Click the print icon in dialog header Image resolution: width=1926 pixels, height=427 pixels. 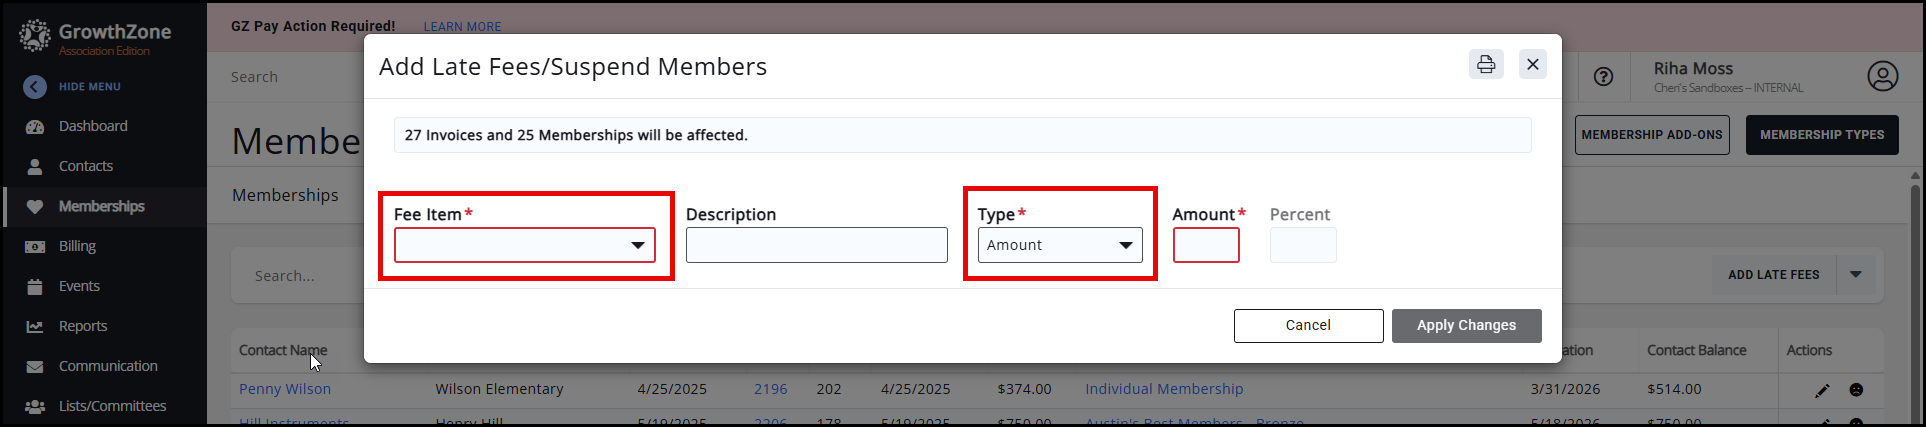(1486, 64)
